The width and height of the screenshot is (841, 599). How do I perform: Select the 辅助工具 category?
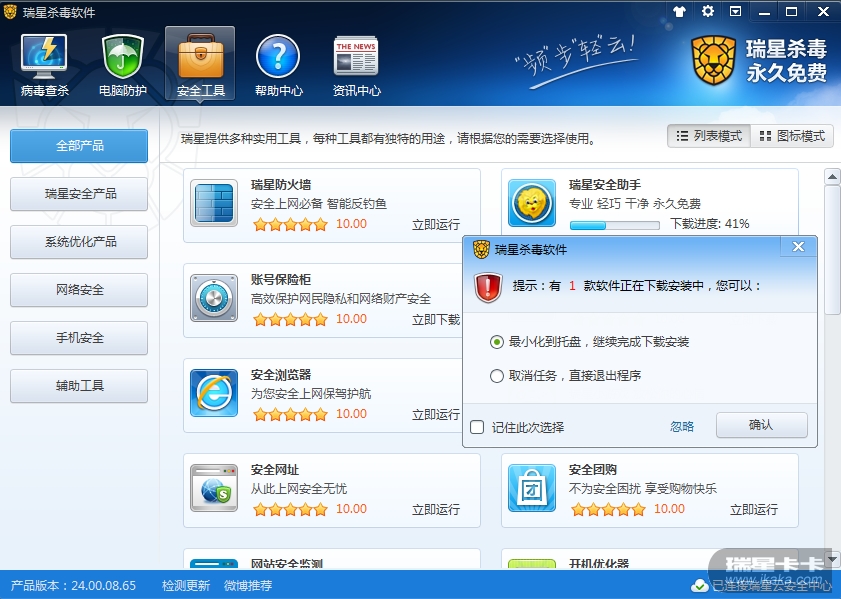point(79,386)
